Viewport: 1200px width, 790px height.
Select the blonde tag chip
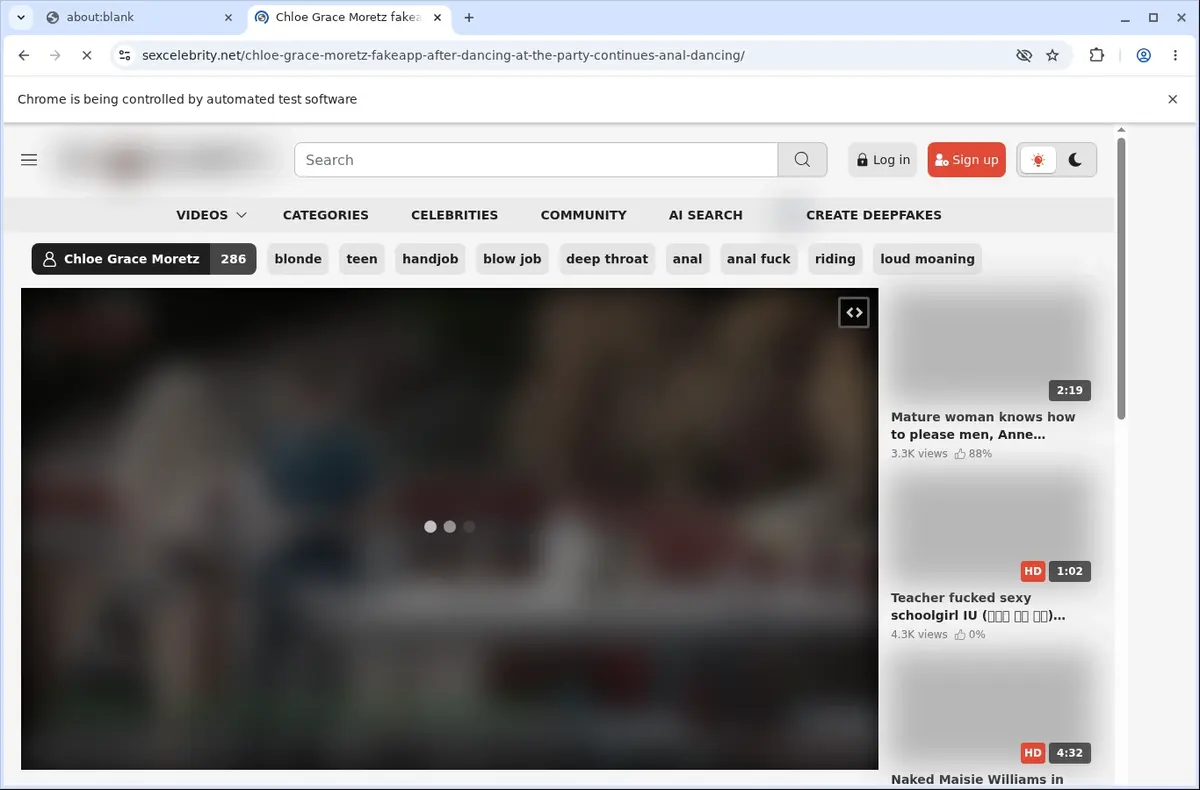(x=298, y=259)
